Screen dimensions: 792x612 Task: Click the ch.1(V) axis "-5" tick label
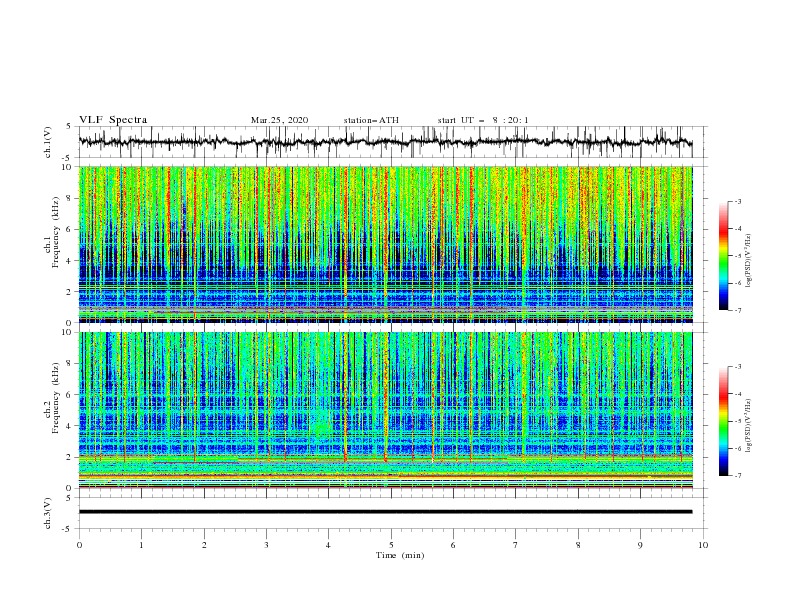[x=68, y=158]
